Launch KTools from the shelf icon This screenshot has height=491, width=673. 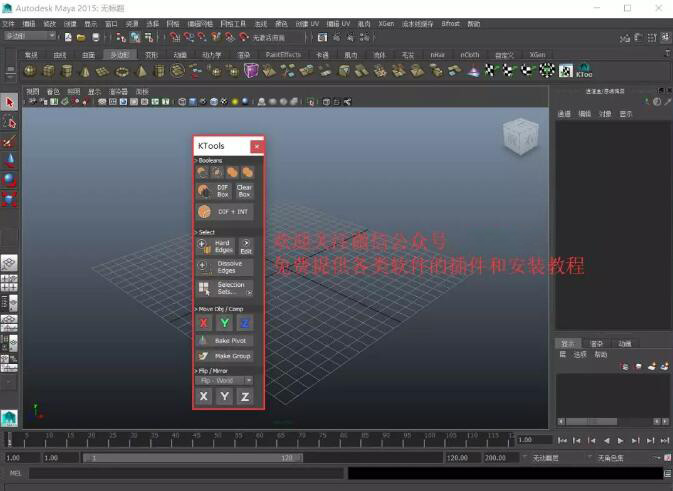coord(584,71)
